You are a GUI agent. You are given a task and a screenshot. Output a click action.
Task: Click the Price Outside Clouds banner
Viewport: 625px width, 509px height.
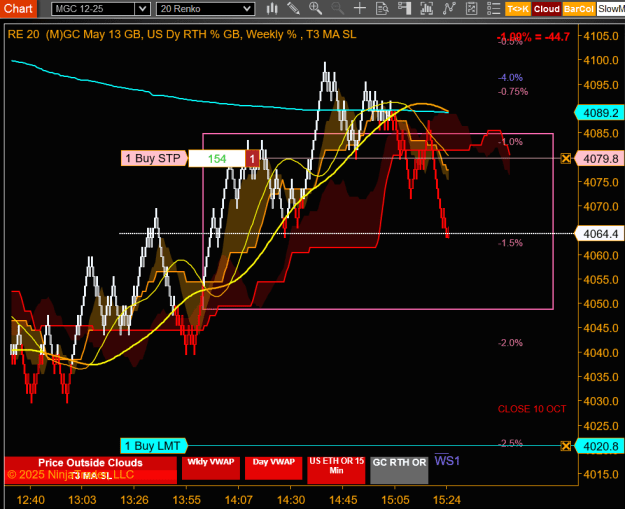90,463
